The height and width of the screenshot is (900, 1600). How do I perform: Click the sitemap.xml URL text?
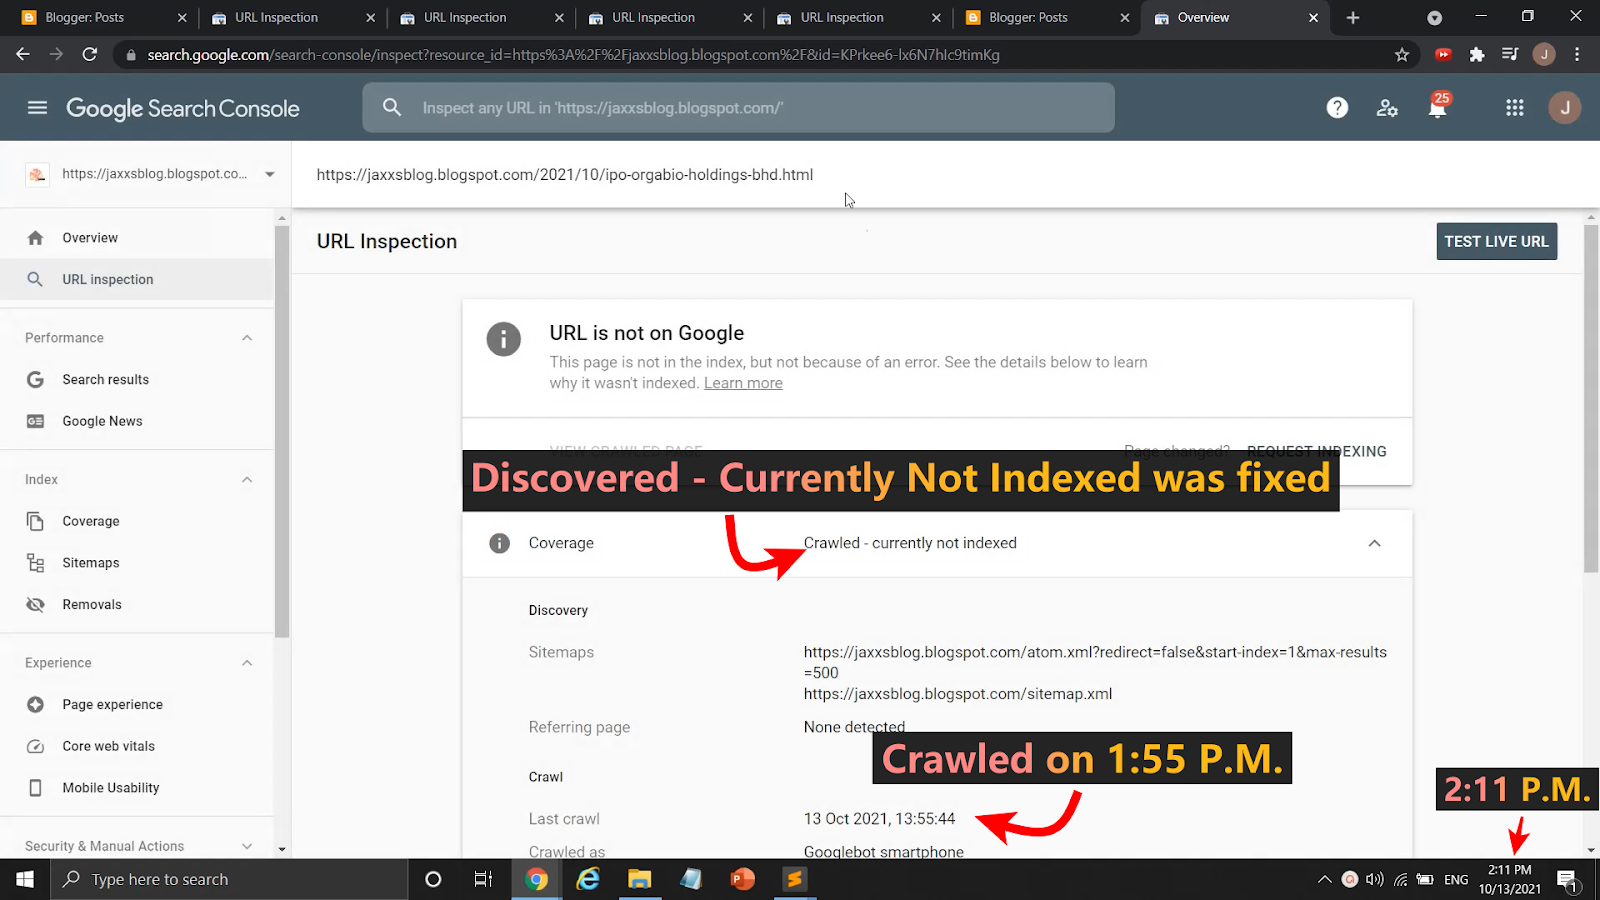[958, 694]
